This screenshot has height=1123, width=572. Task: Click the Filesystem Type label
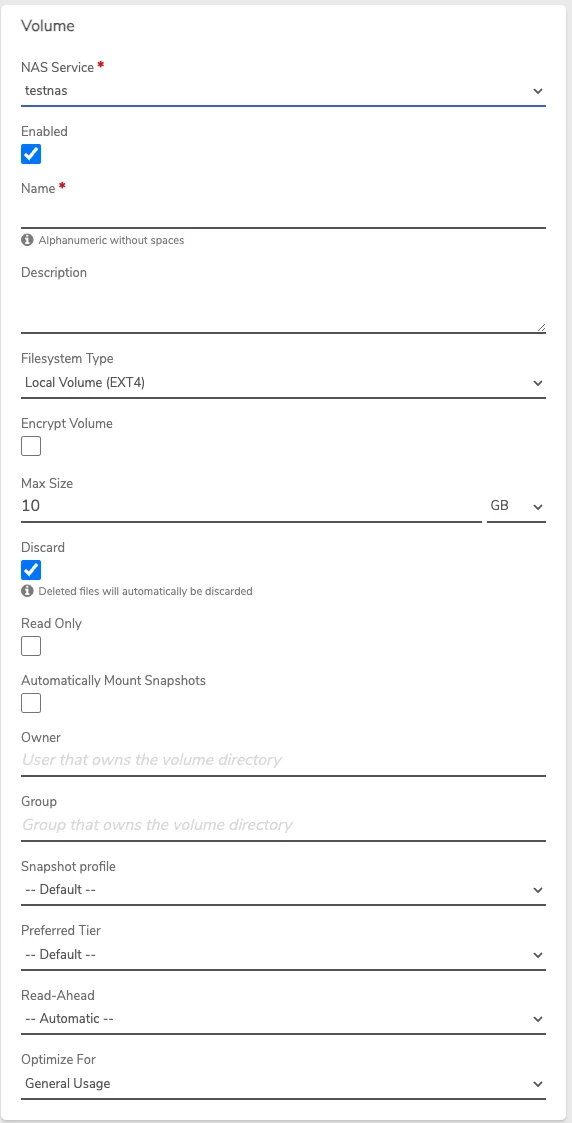[67, 359]
